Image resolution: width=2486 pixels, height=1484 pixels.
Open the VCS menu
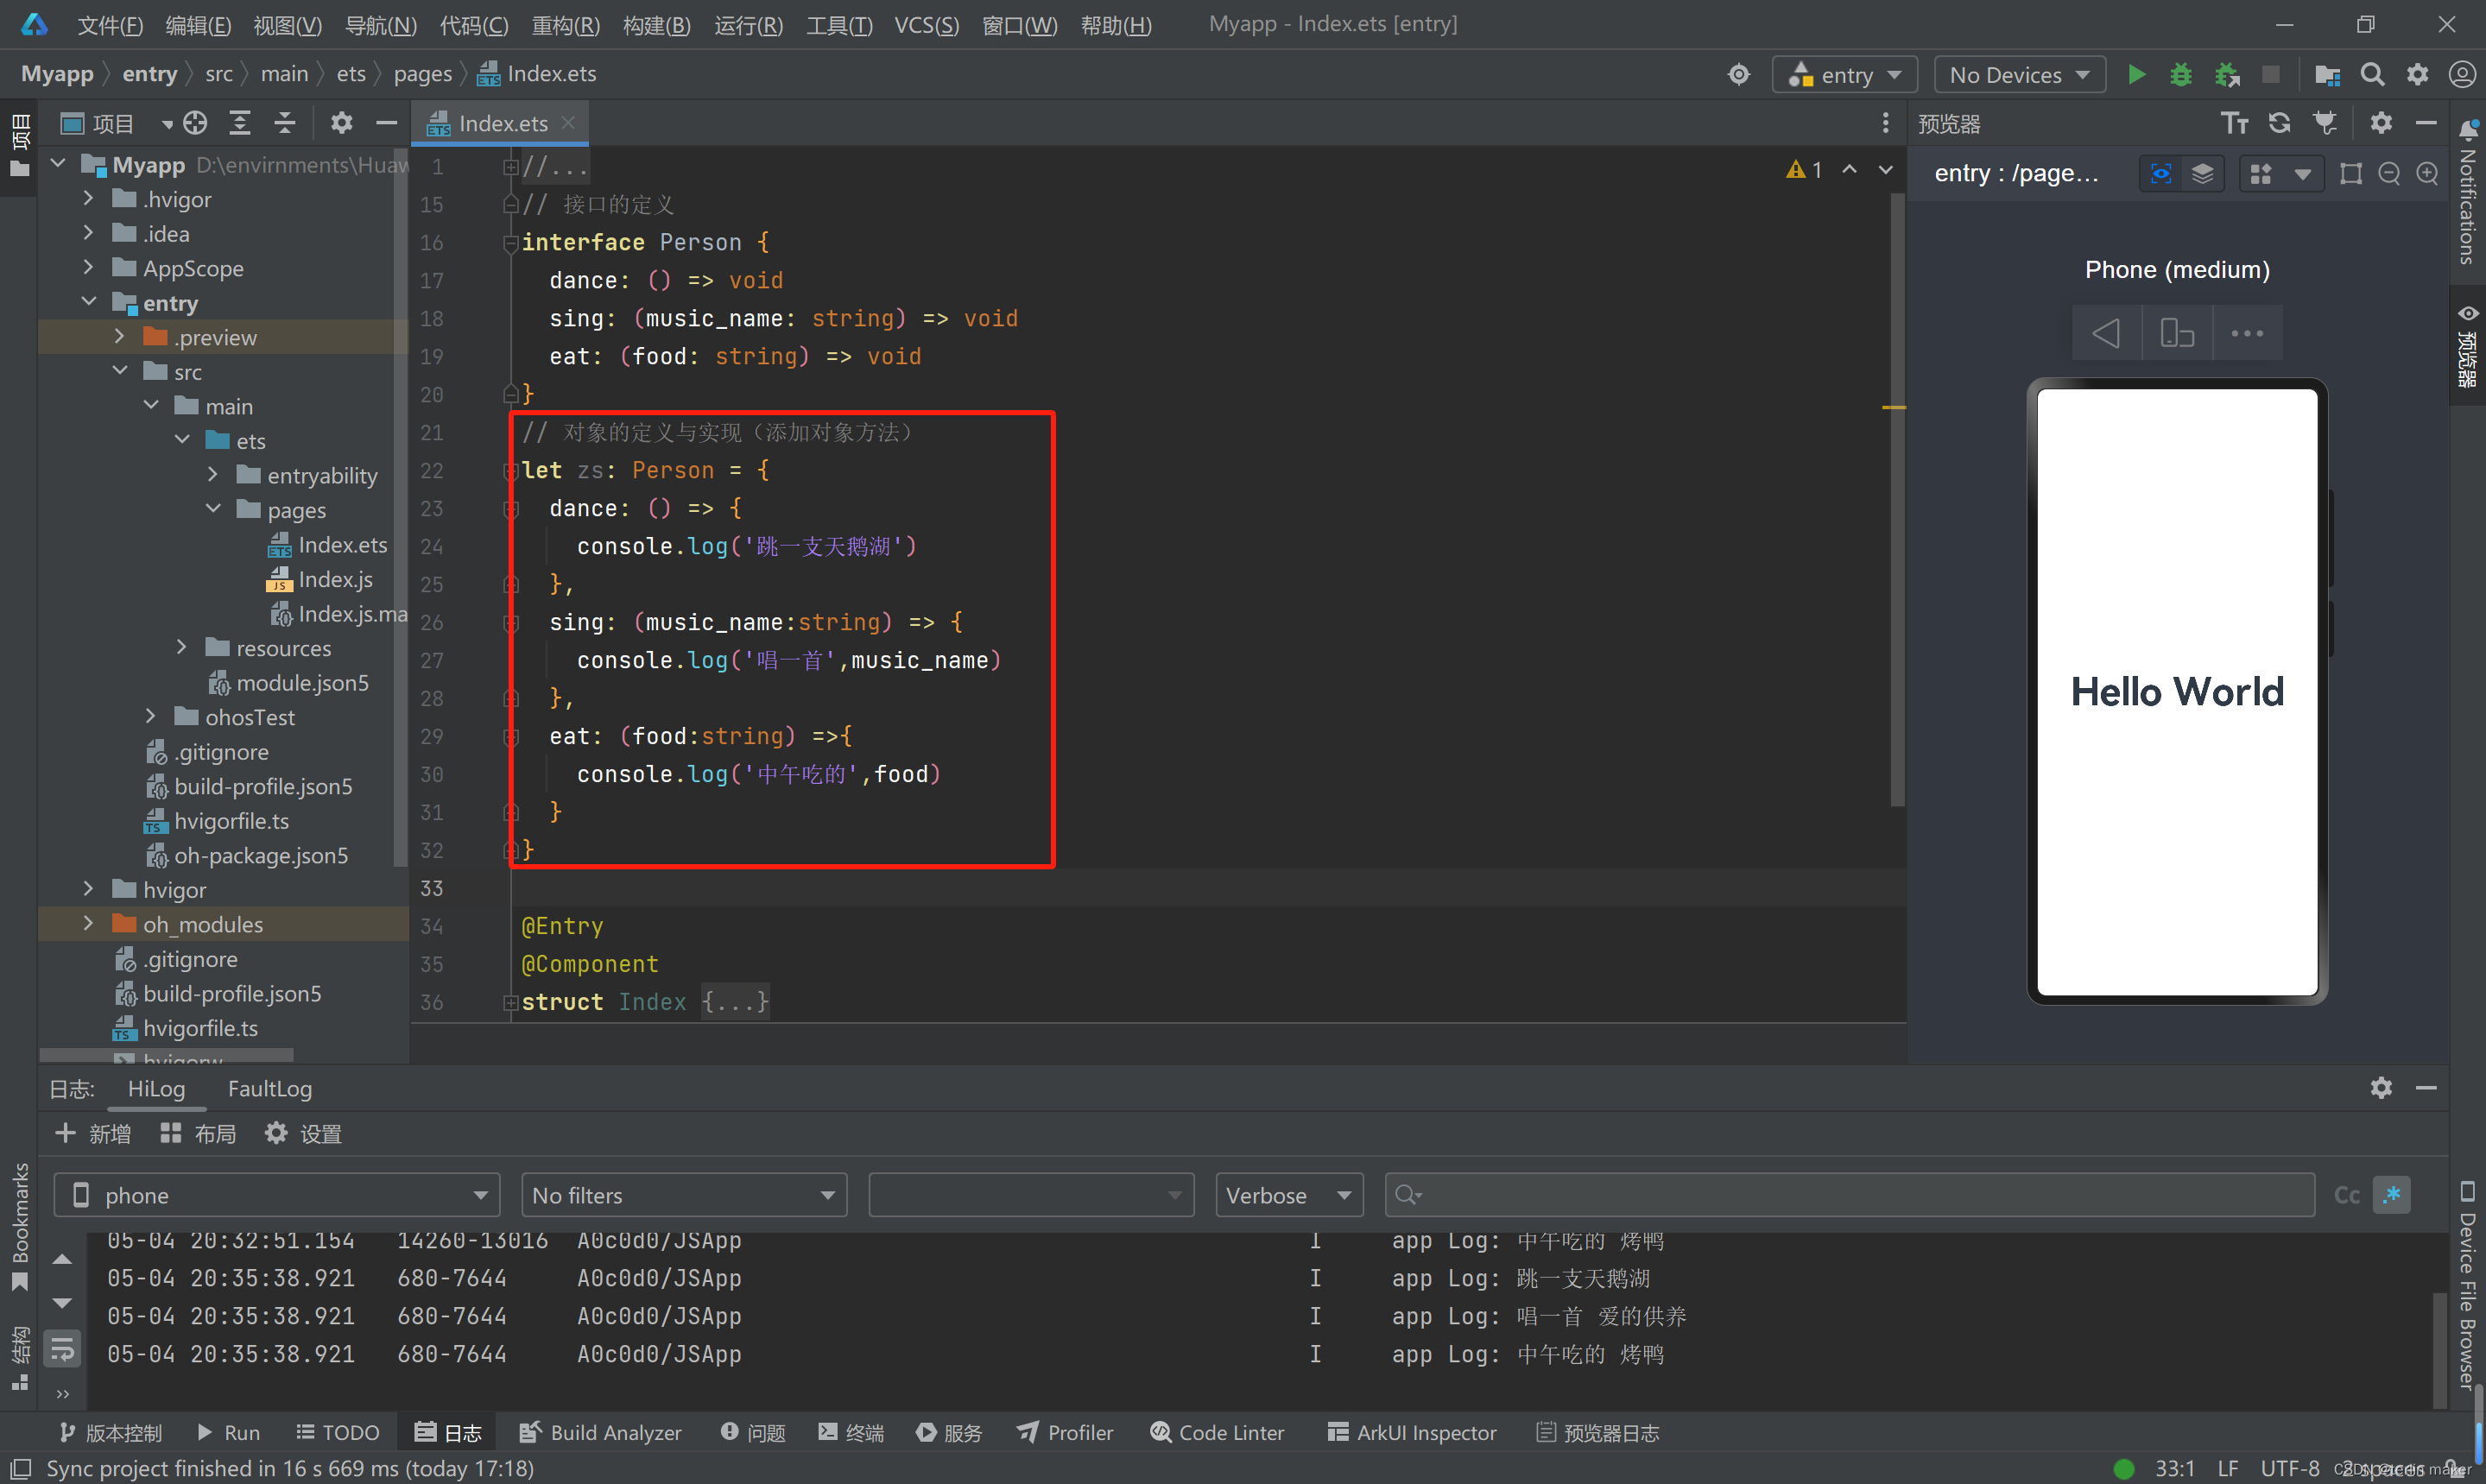coord(924,25)
